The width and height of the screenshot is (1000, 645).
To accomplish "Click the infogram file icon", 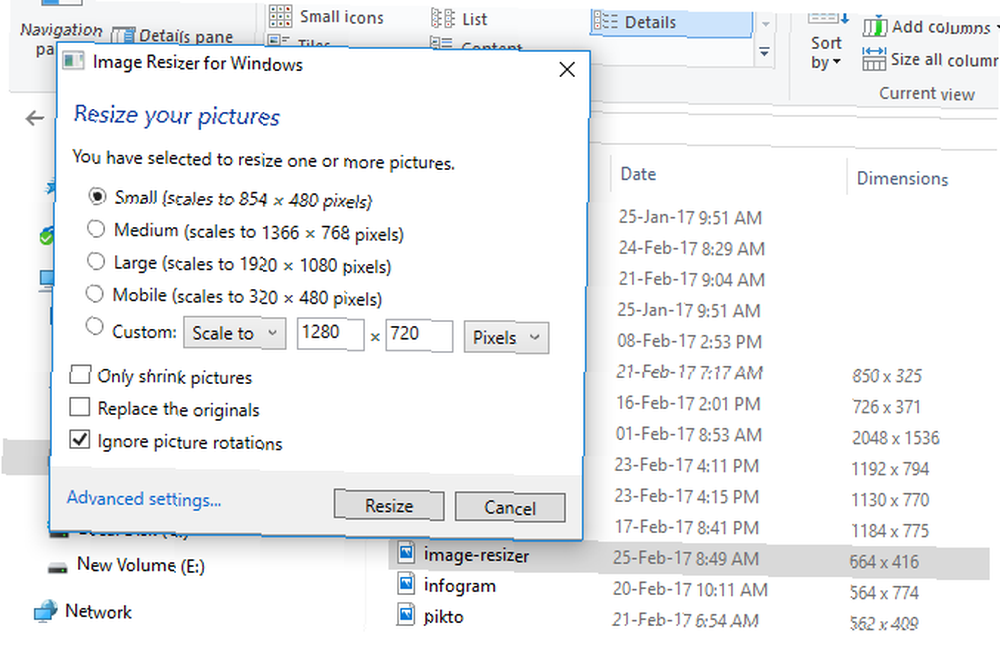I will tap(406, 583).
